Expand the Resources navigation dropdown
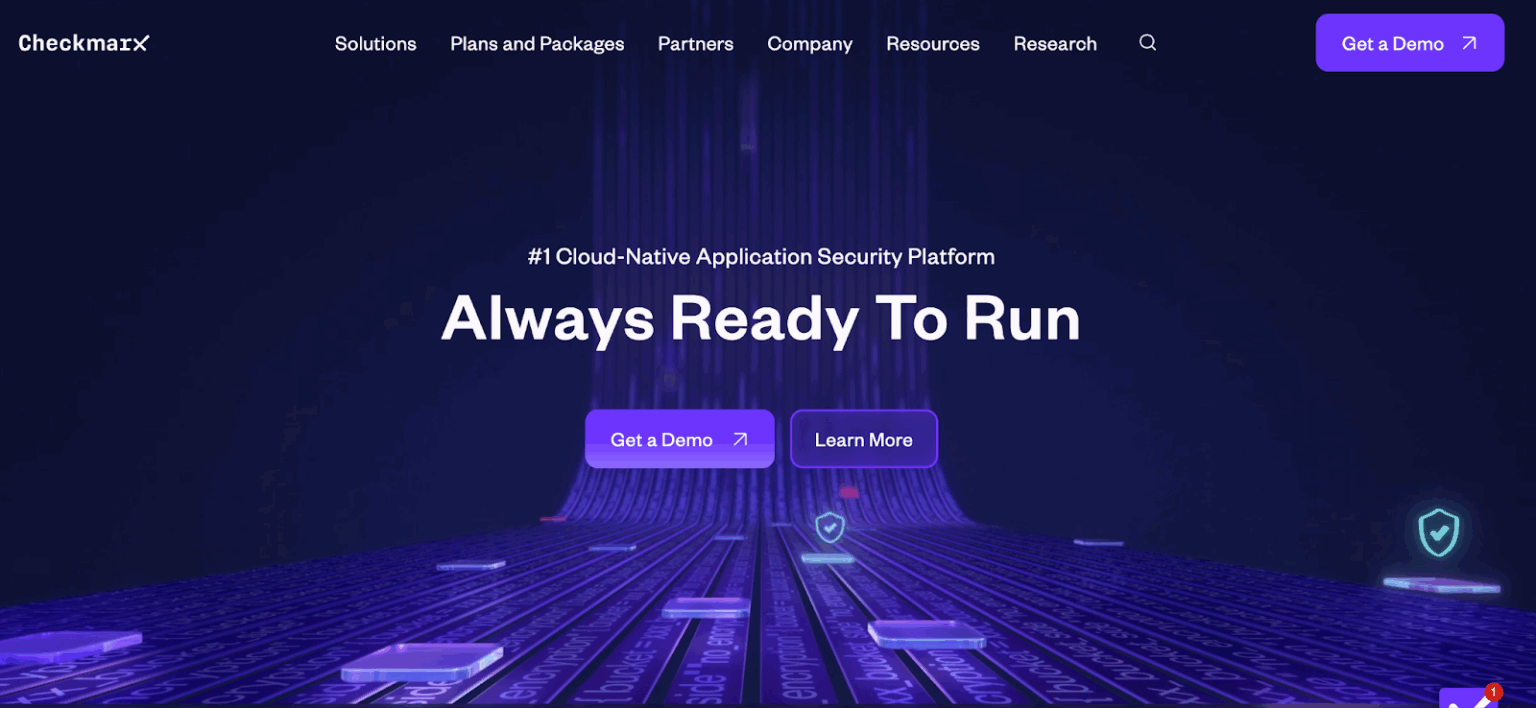The image size is (1536, 708). click(932, 44)
